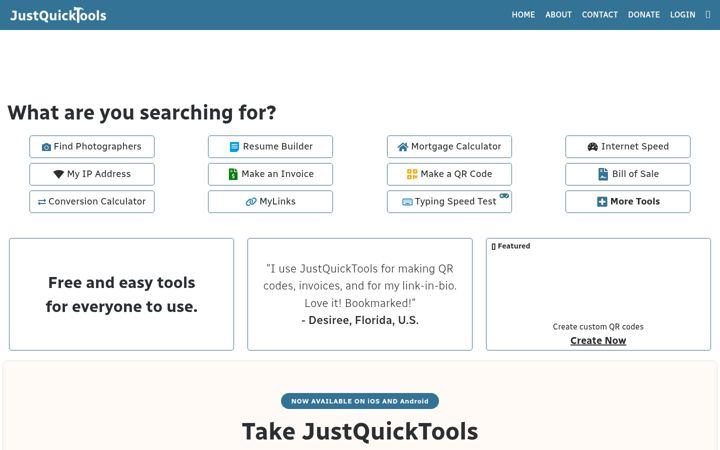Open the Bill of Sale tool

tap(628, 174)
